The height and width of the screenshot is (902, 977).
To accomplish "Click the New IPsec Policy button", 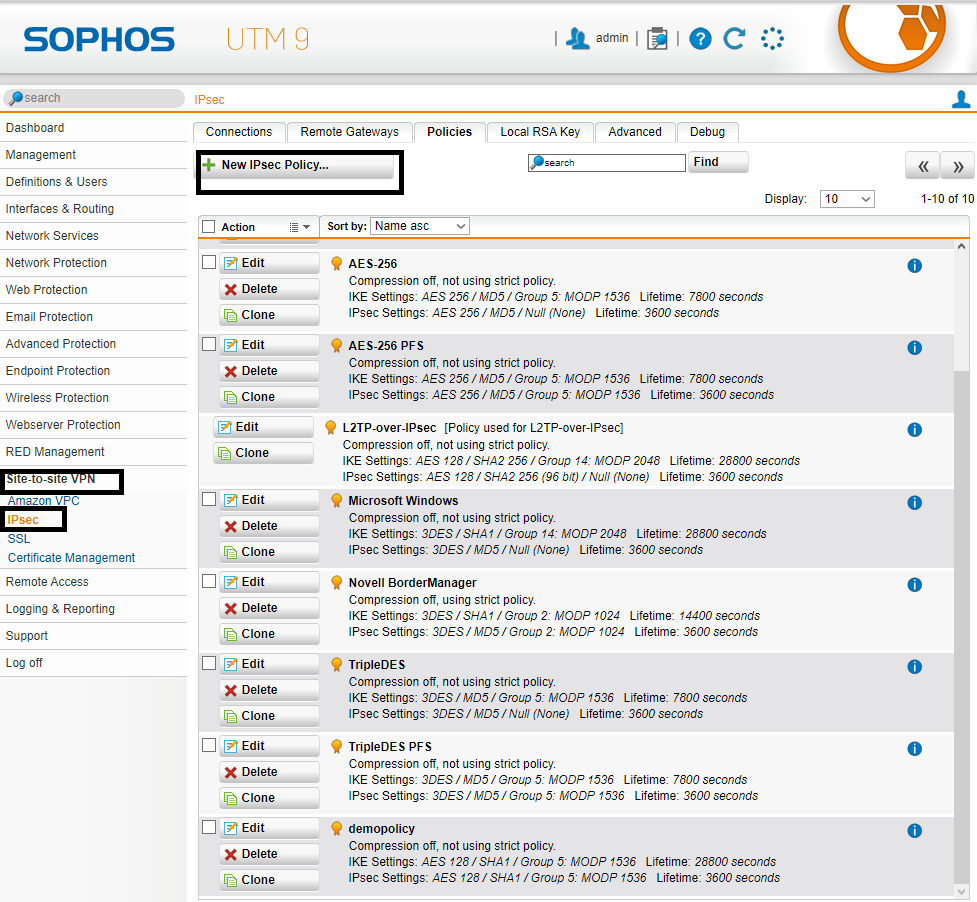I will click(297, 165).
